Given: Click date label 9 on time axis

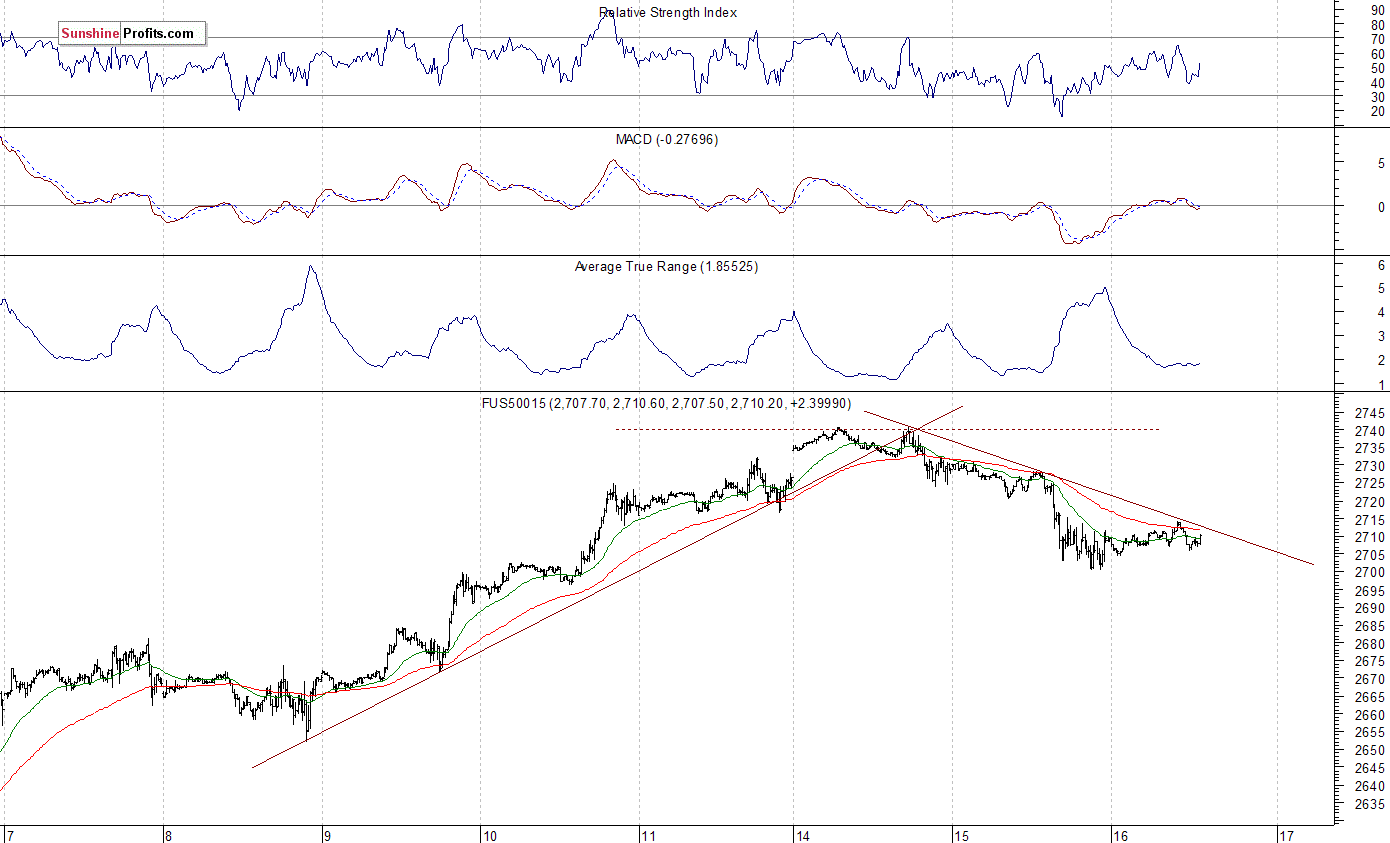Looking at the screenshot, I should tap(326, 834).
